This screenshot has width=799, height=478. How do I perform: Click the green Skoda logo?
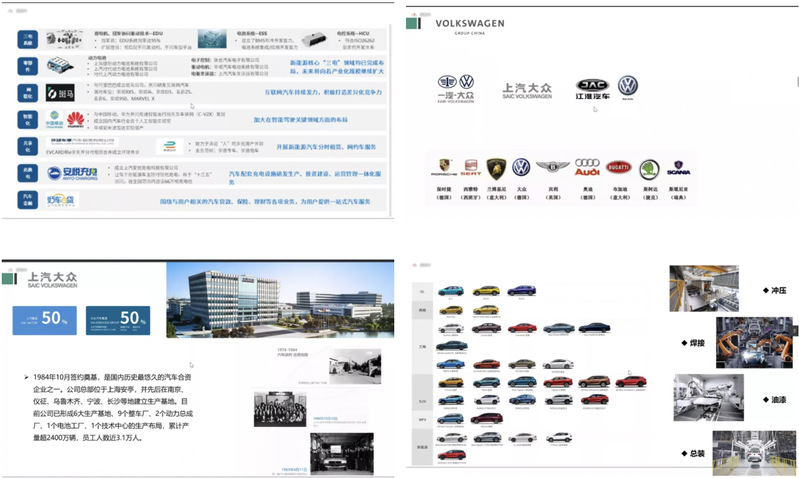[650, 169]
